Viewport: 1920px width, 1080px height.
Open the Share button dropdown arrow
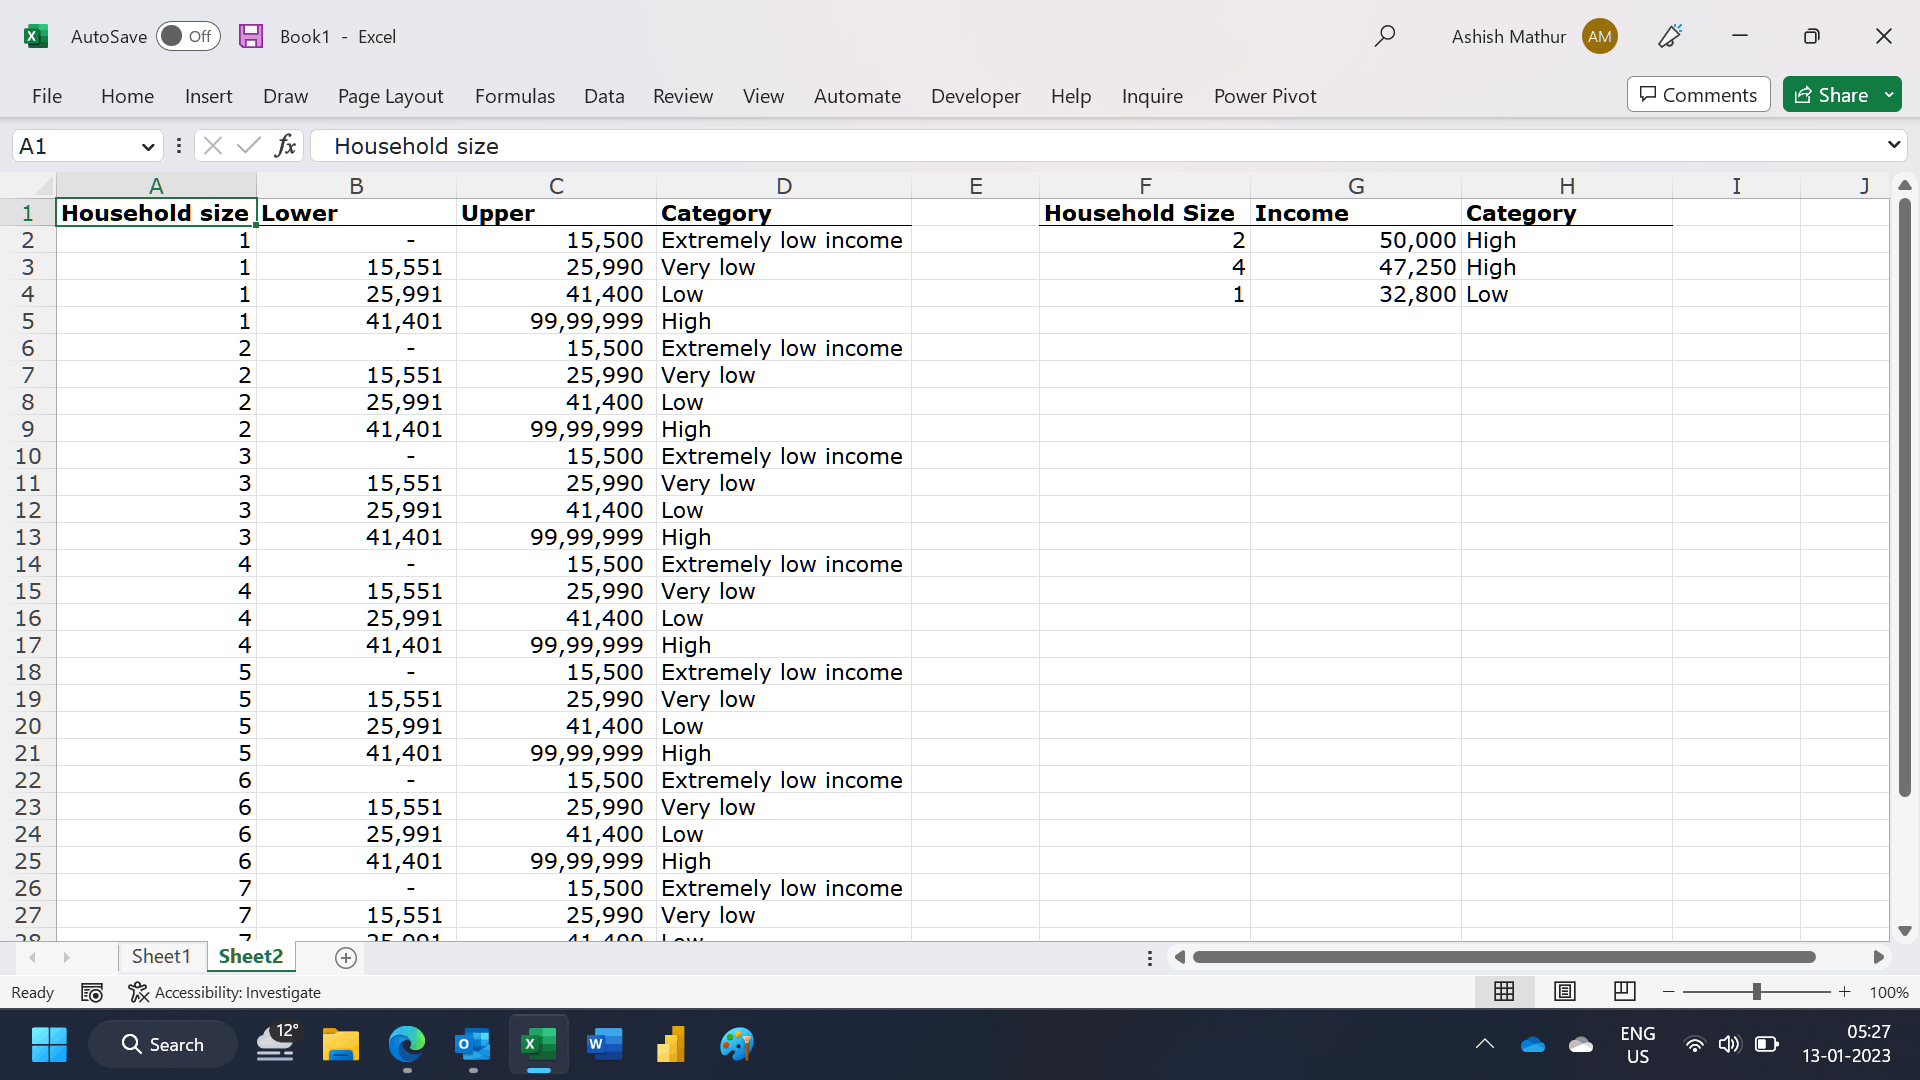tap(1889, 95)
